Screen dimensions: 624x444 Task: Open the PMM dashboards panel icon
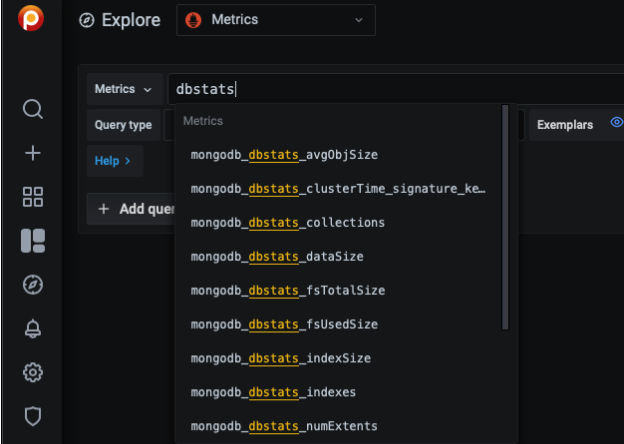(32, 241)
